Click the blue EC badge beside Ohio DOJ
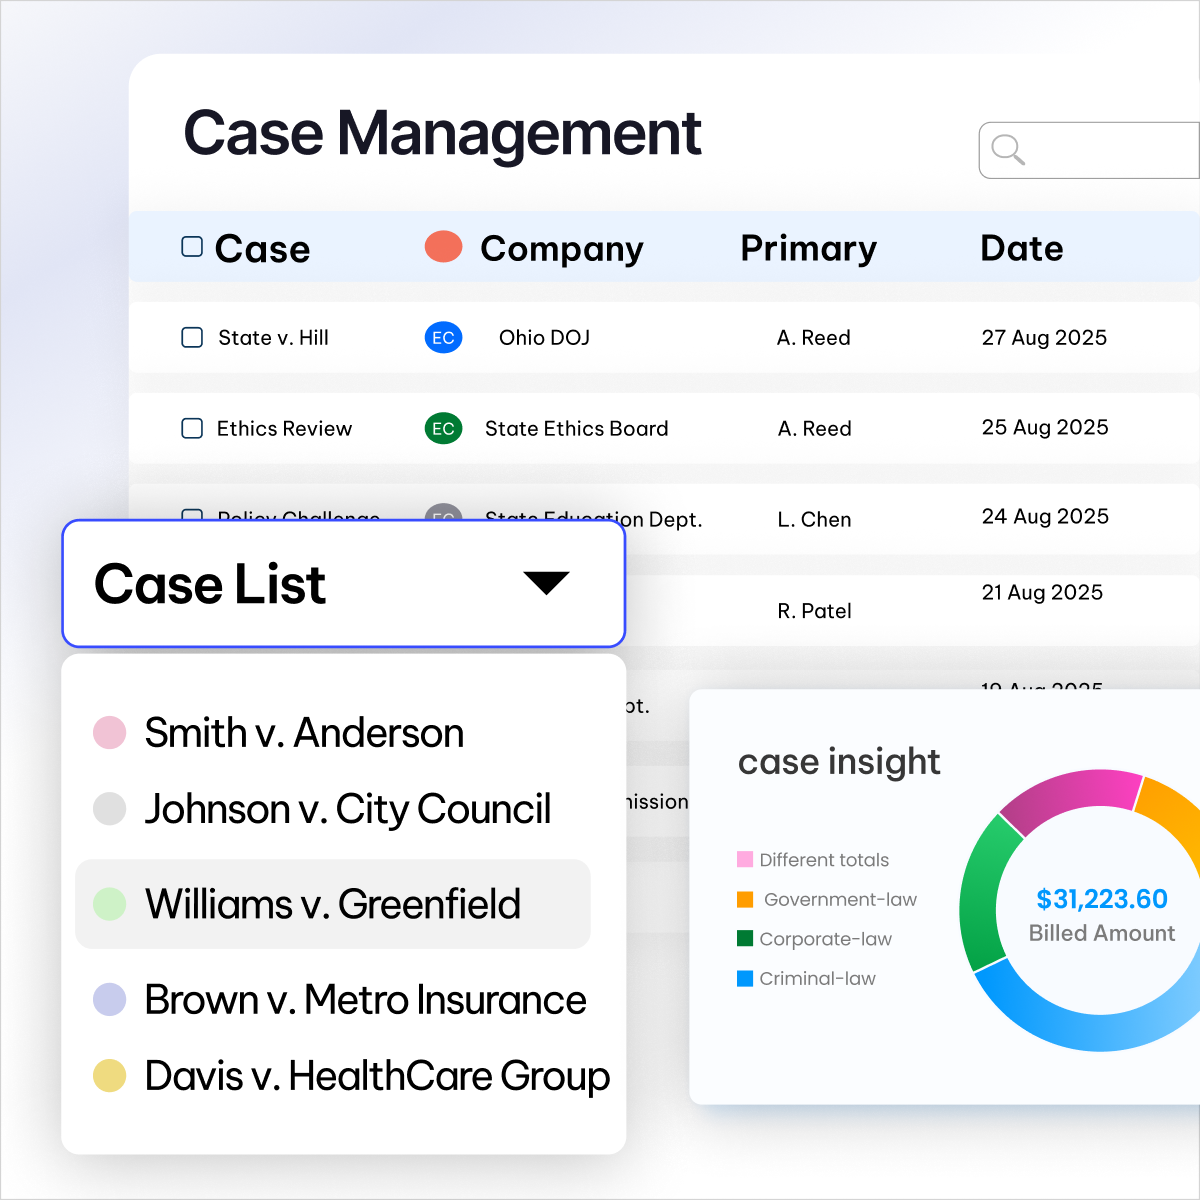 pos(443,337)
